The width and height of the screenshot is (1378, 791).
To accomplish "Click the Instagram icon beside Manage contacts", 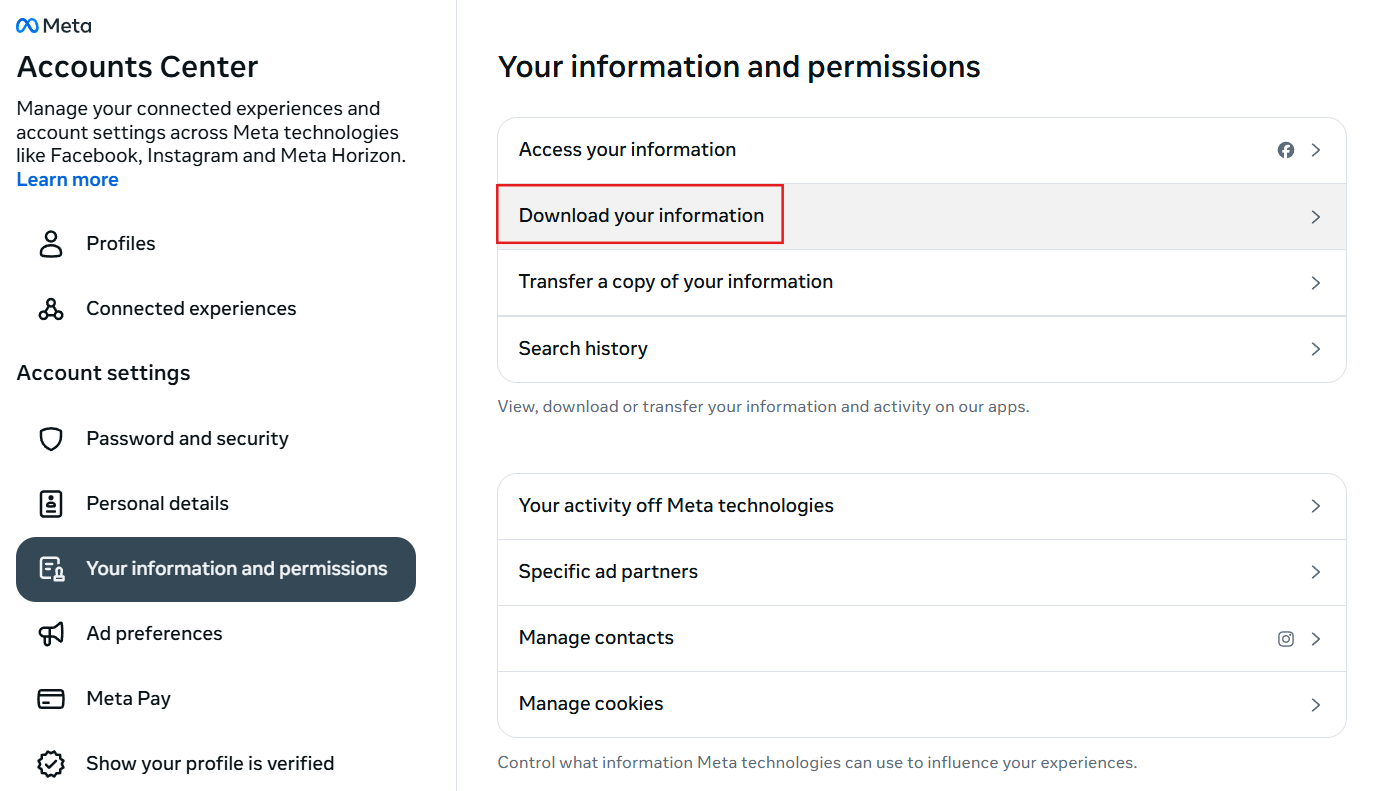I will [x=1286, y=639].
